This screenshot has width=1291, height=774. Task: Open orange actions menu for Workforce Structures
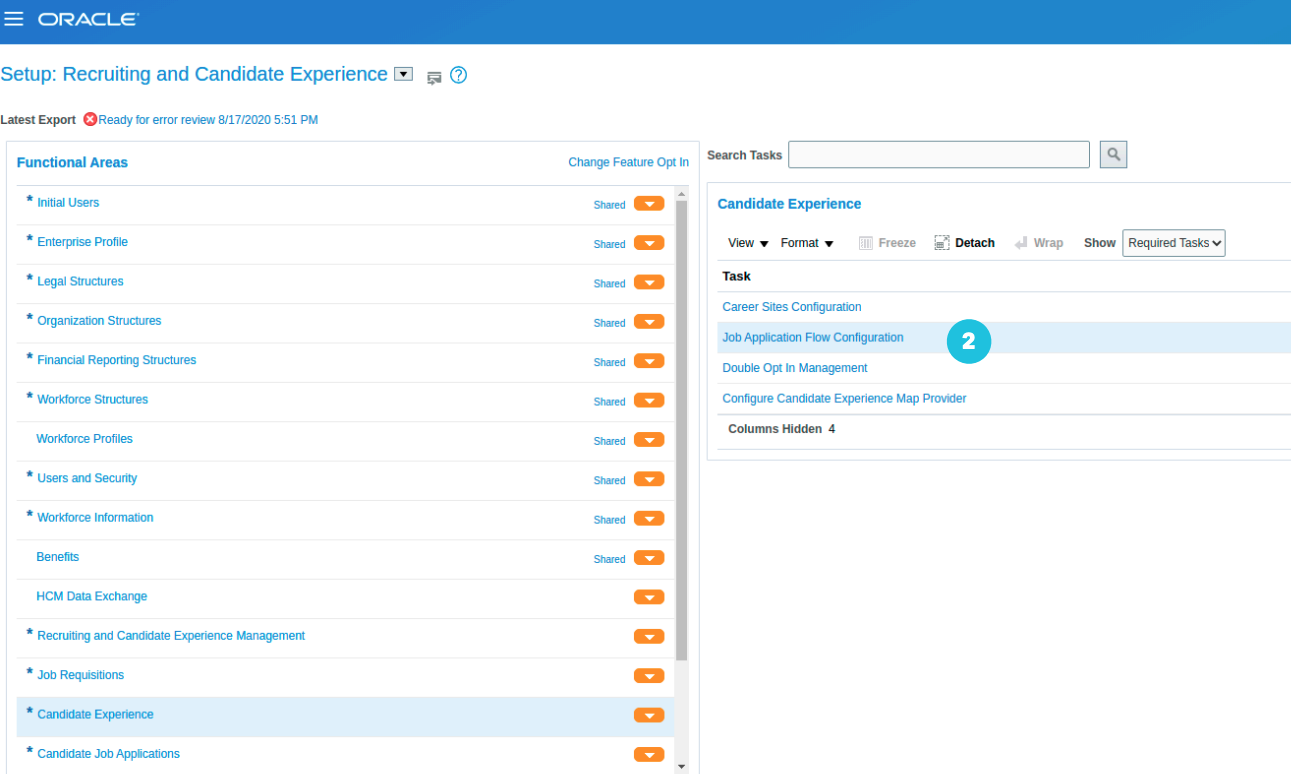[649, 400]
